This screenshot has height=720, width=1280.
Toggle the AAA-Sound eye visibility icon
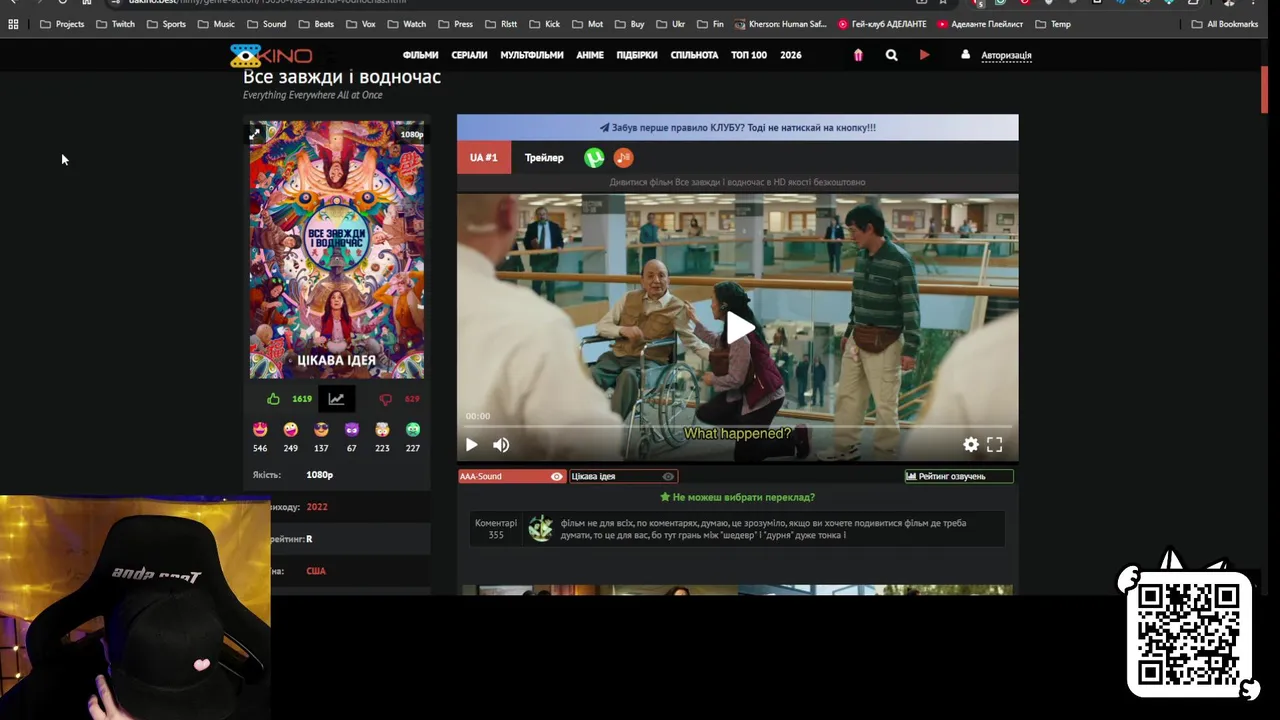tap(557, 476)
